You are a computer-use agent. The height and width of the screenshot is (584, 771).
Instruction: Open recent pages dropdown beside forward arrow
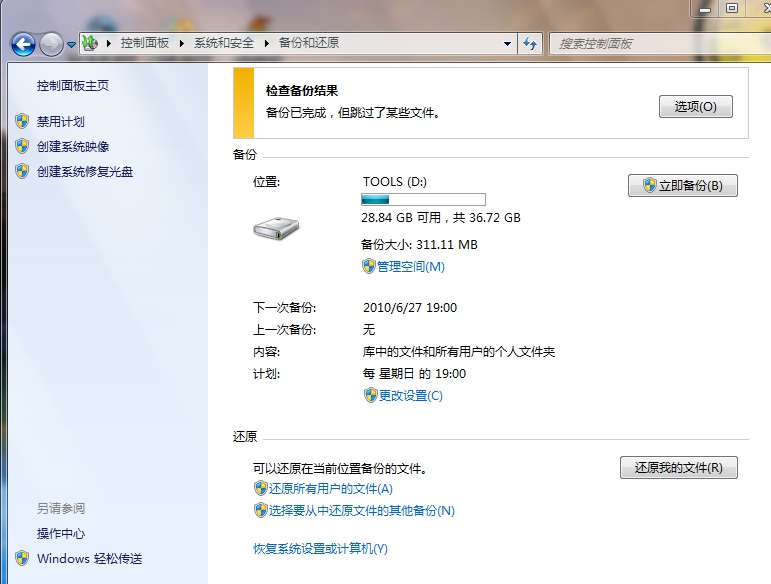click(x=71, y=45)
